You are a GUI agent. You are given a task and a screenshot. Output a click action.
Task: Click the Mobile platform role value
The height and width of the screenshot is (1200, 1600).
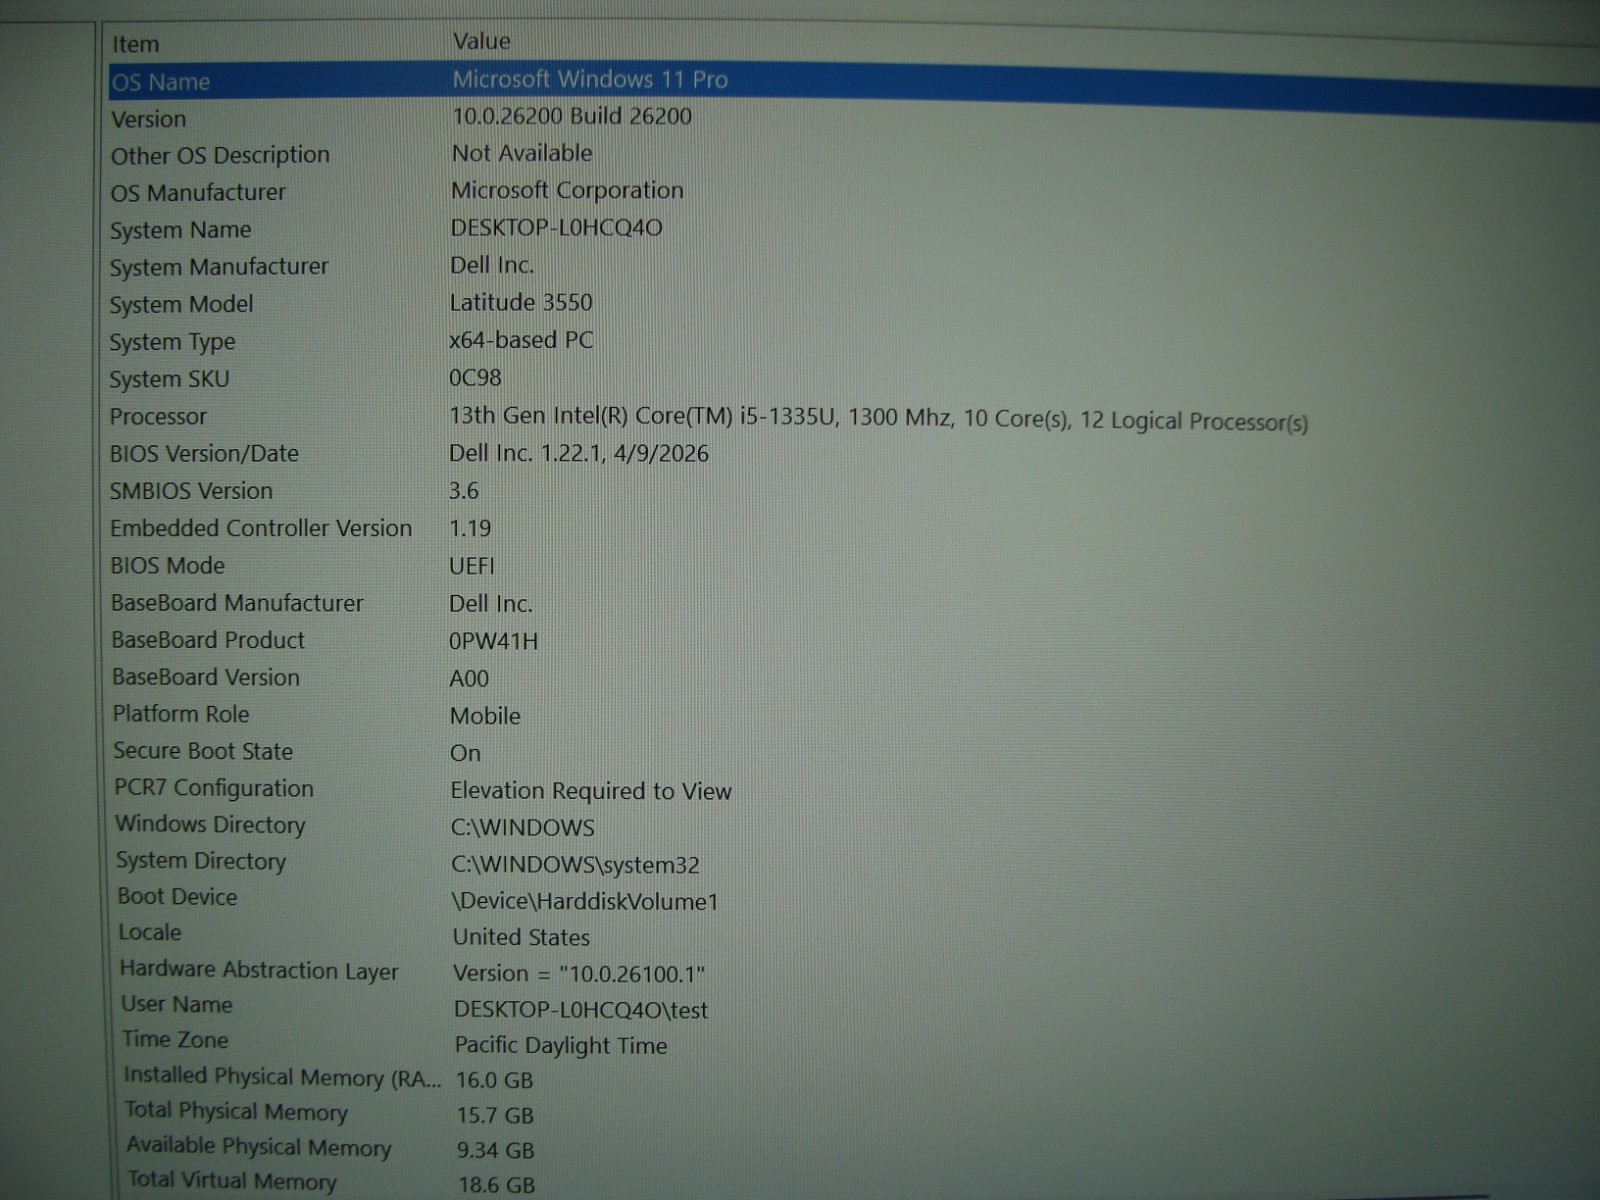(x=485, y=716)
